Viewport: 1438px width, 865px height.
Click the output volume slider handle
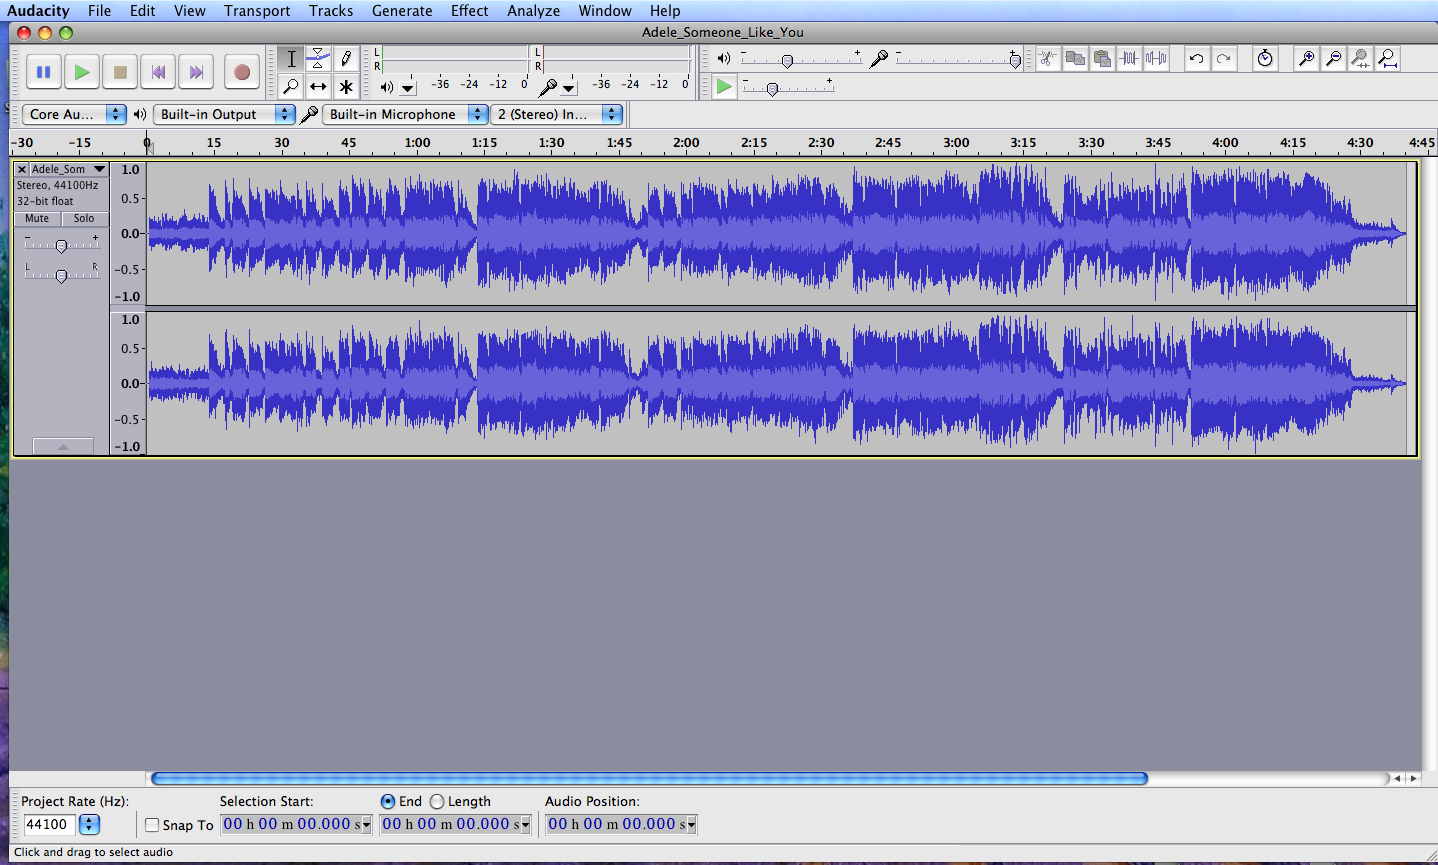point(787,61)
